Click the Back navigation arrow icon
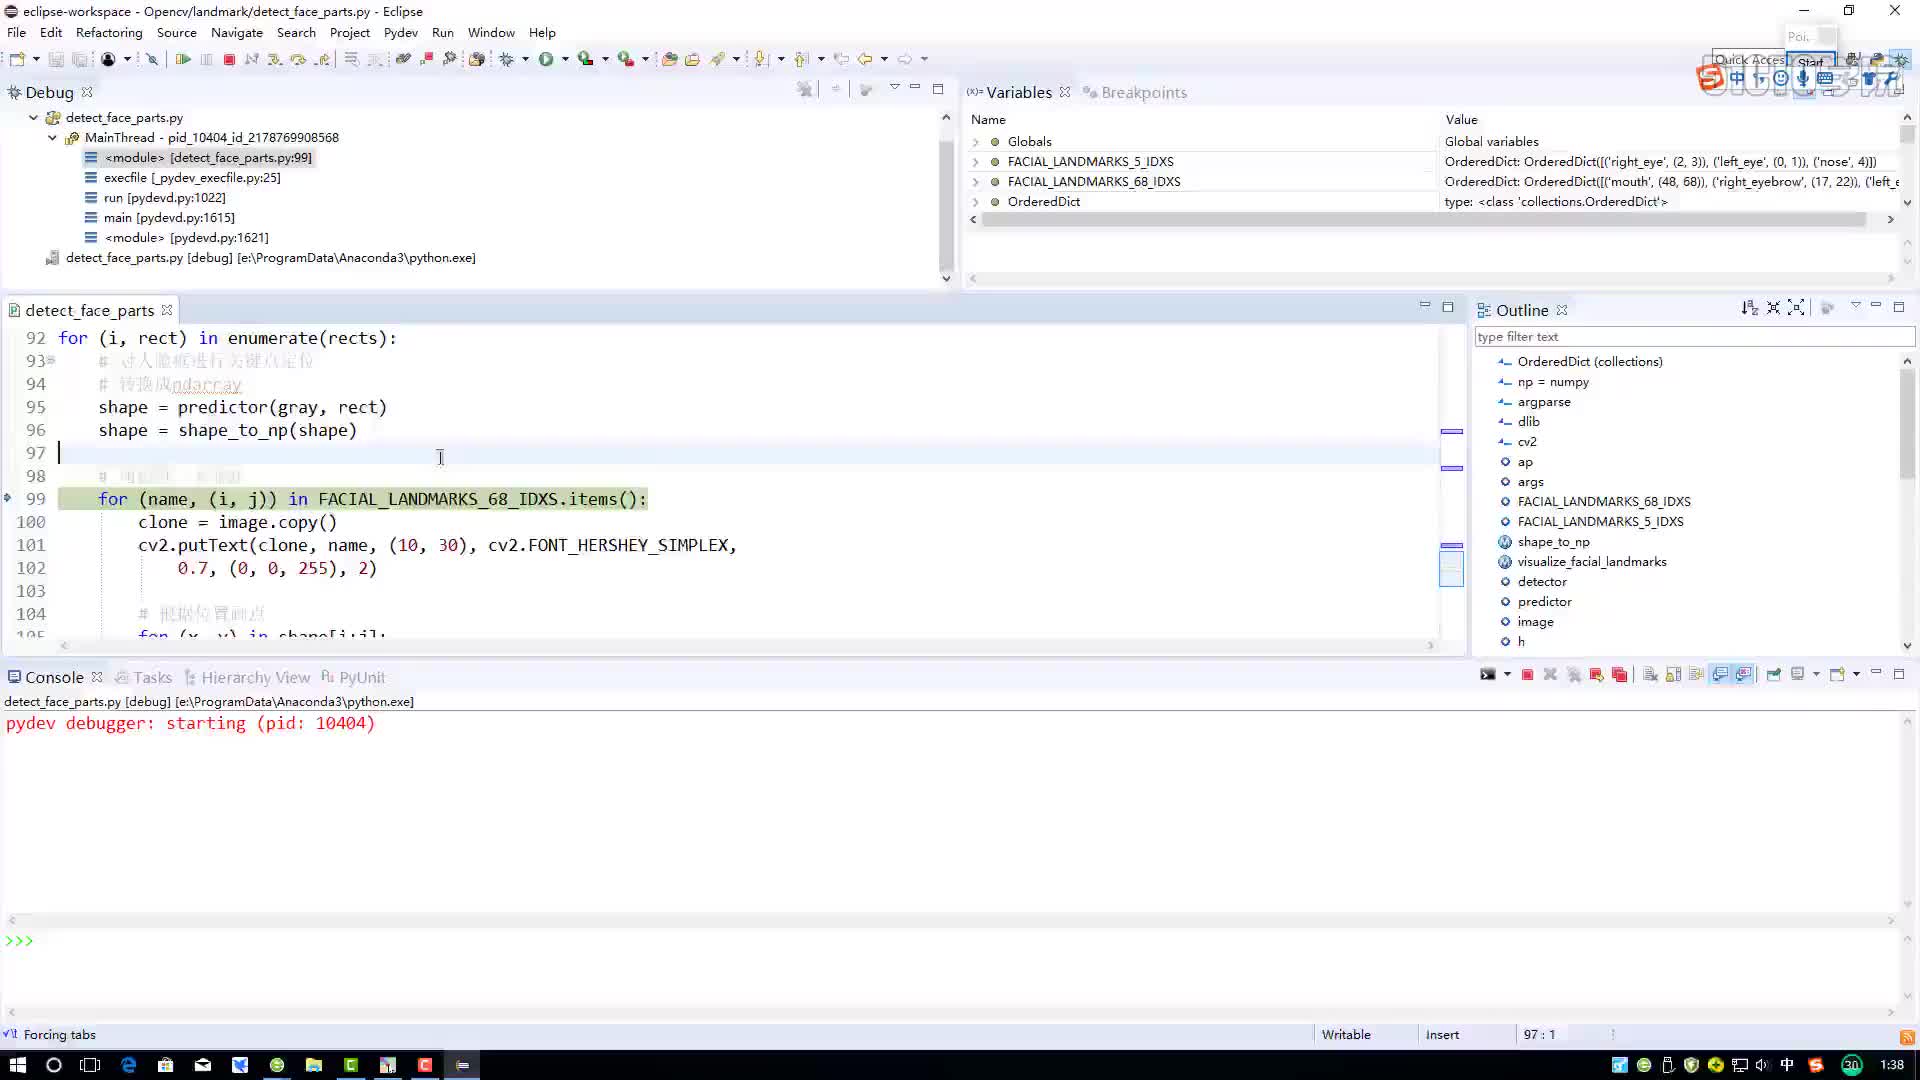The height and width of the screenshot is (1080, 1920). 865,59
